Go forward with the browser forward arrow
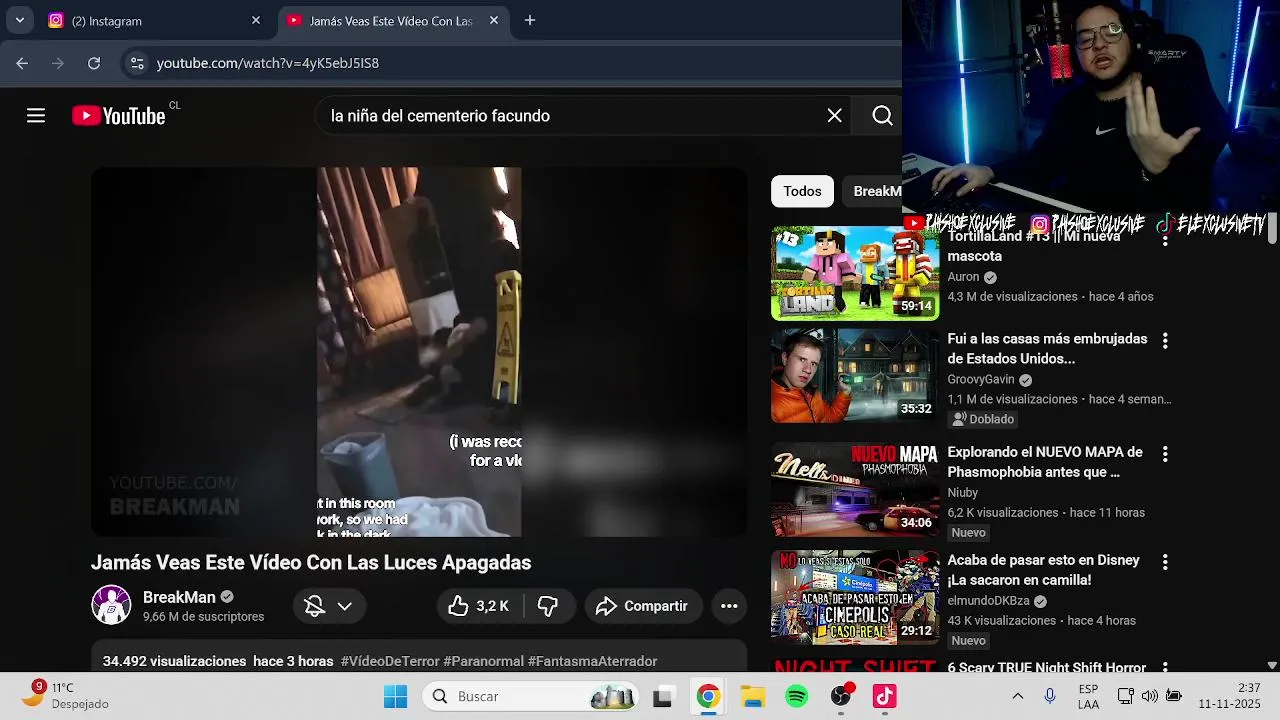 click(x=58, y=63)
